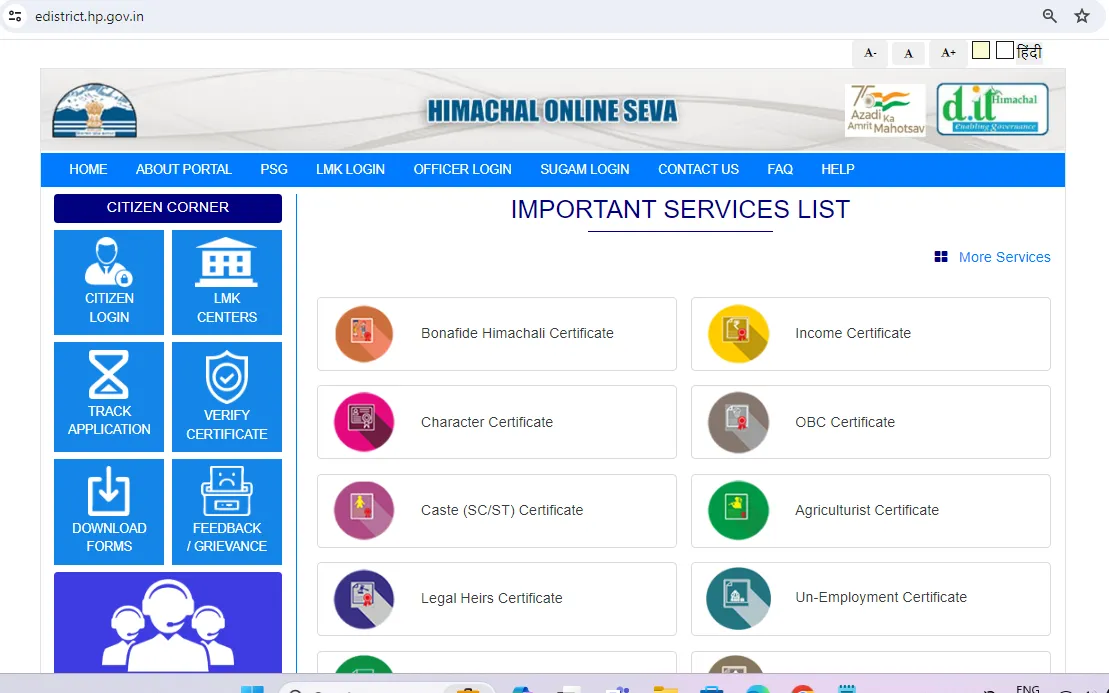Click the Income Certificate yellow icon
This screenshot has width=1109, height=693.
[738, 334]
